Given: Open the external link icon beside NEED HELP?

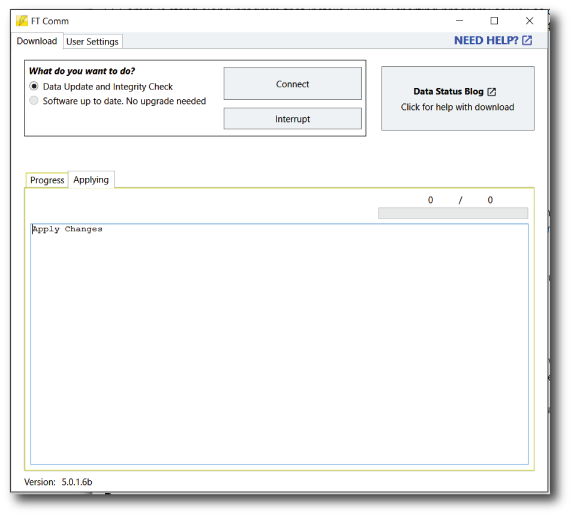Looking at the screenshot, I should 527,40.
